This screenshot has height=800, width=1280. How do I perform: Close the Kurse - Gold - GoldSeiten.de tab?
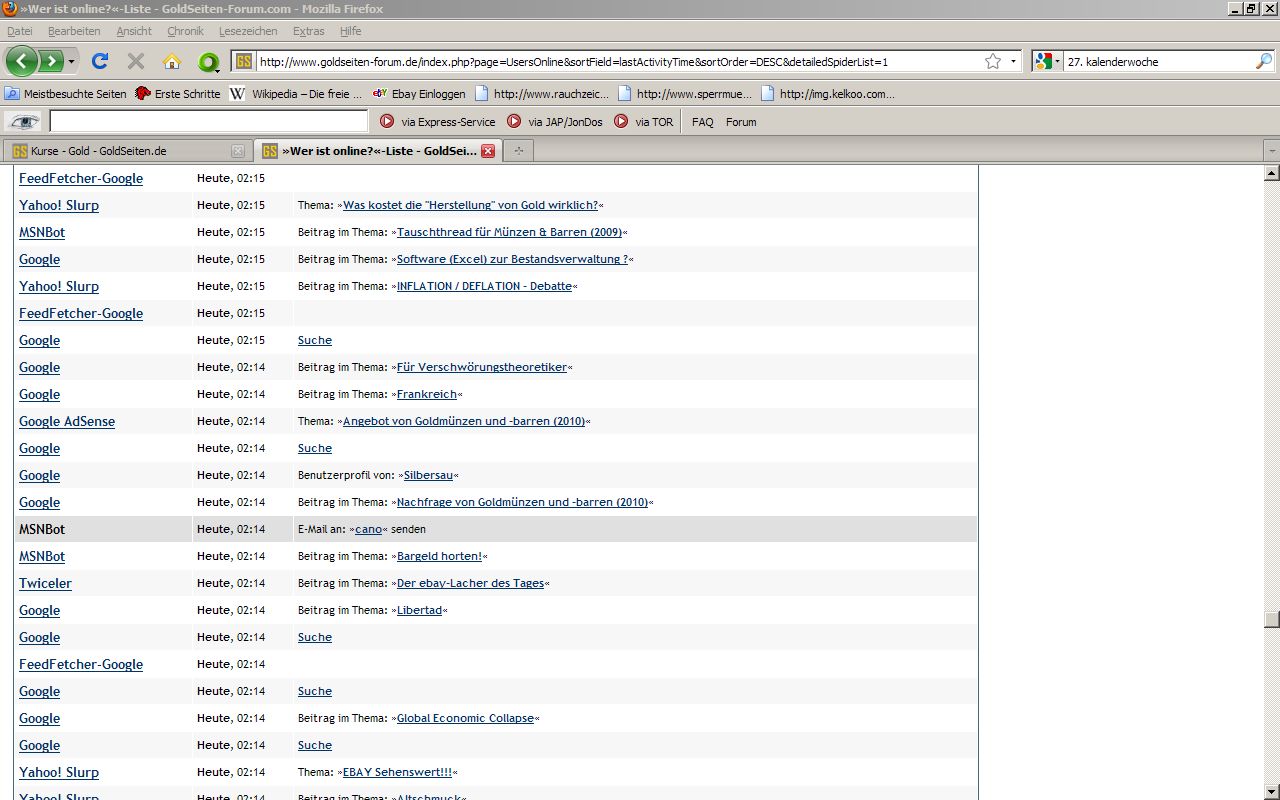pos(237,151)
